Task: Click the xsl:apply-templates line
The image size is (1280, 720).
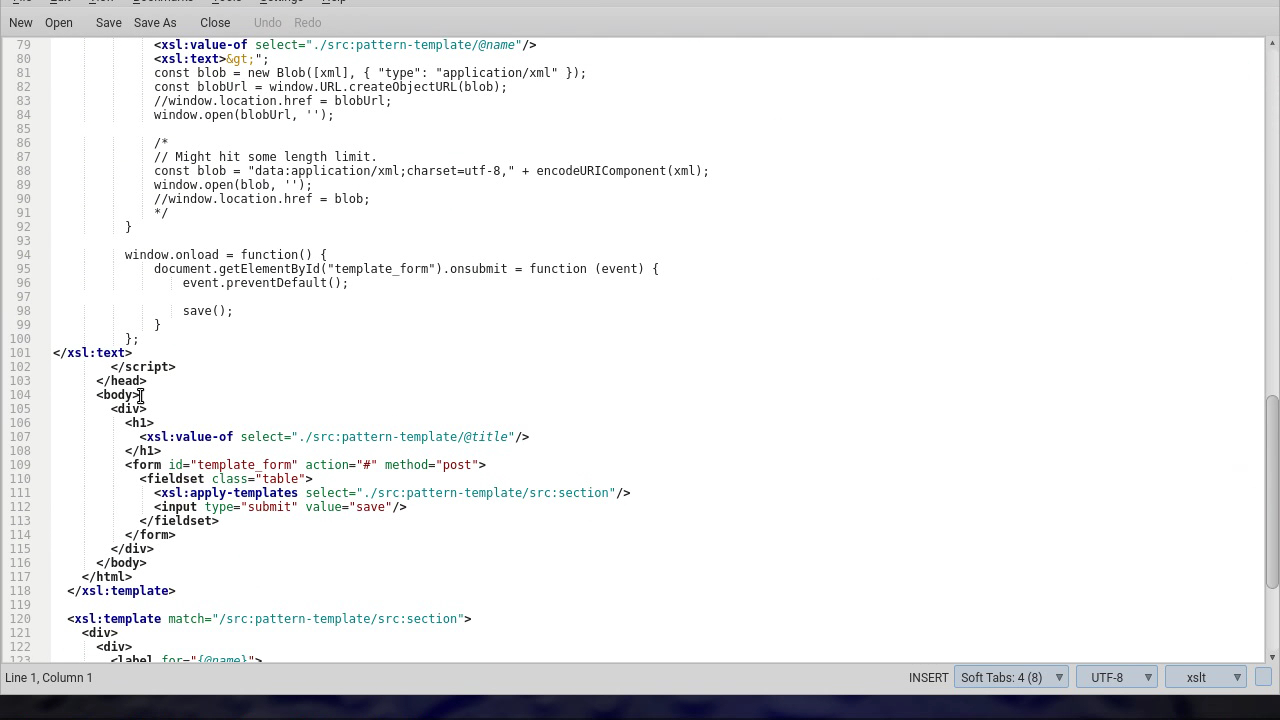Action: 392,493
